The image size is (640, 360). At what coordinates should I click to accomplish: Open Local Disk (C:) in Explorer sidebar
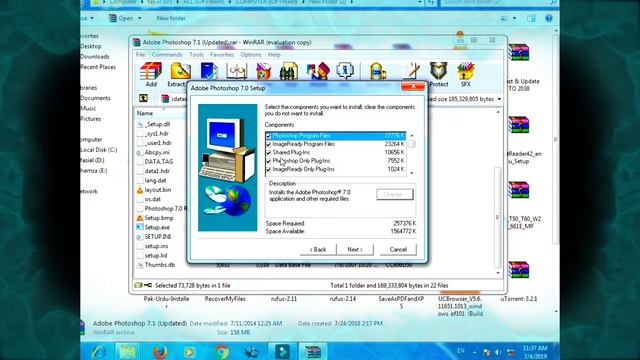99,150
